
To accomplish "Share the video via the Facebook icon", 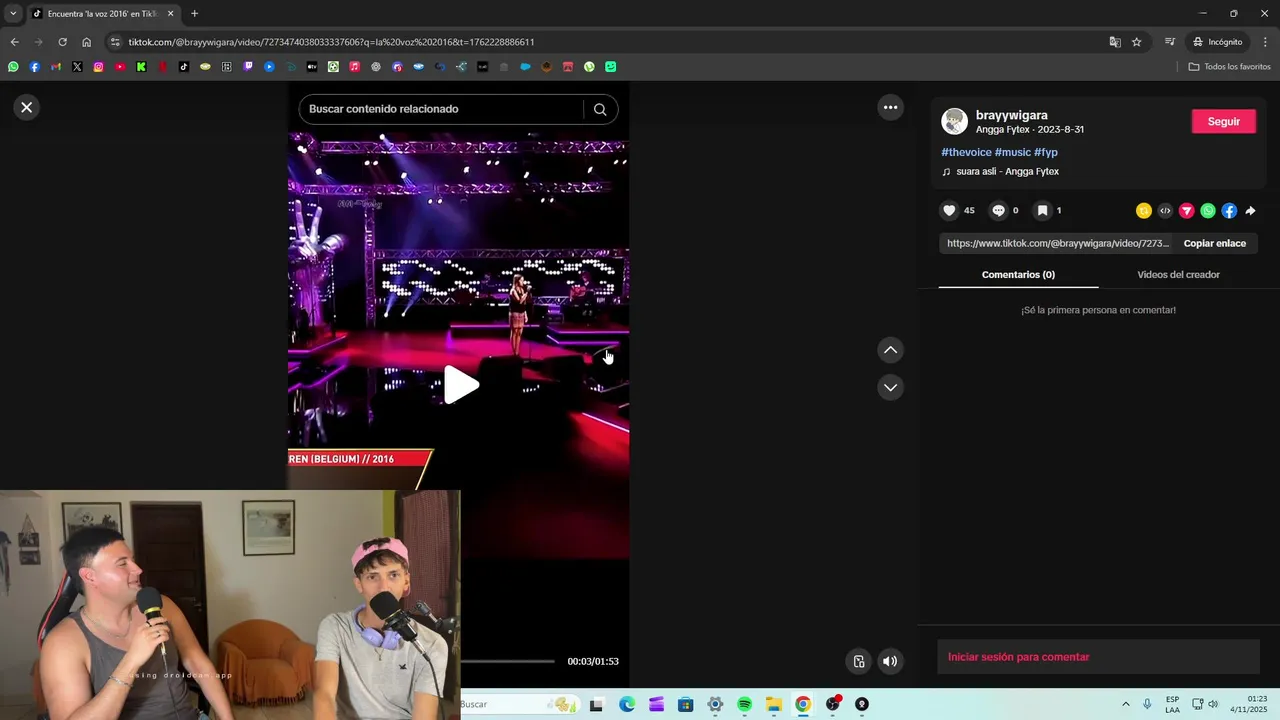I will tap(1229, 211).
